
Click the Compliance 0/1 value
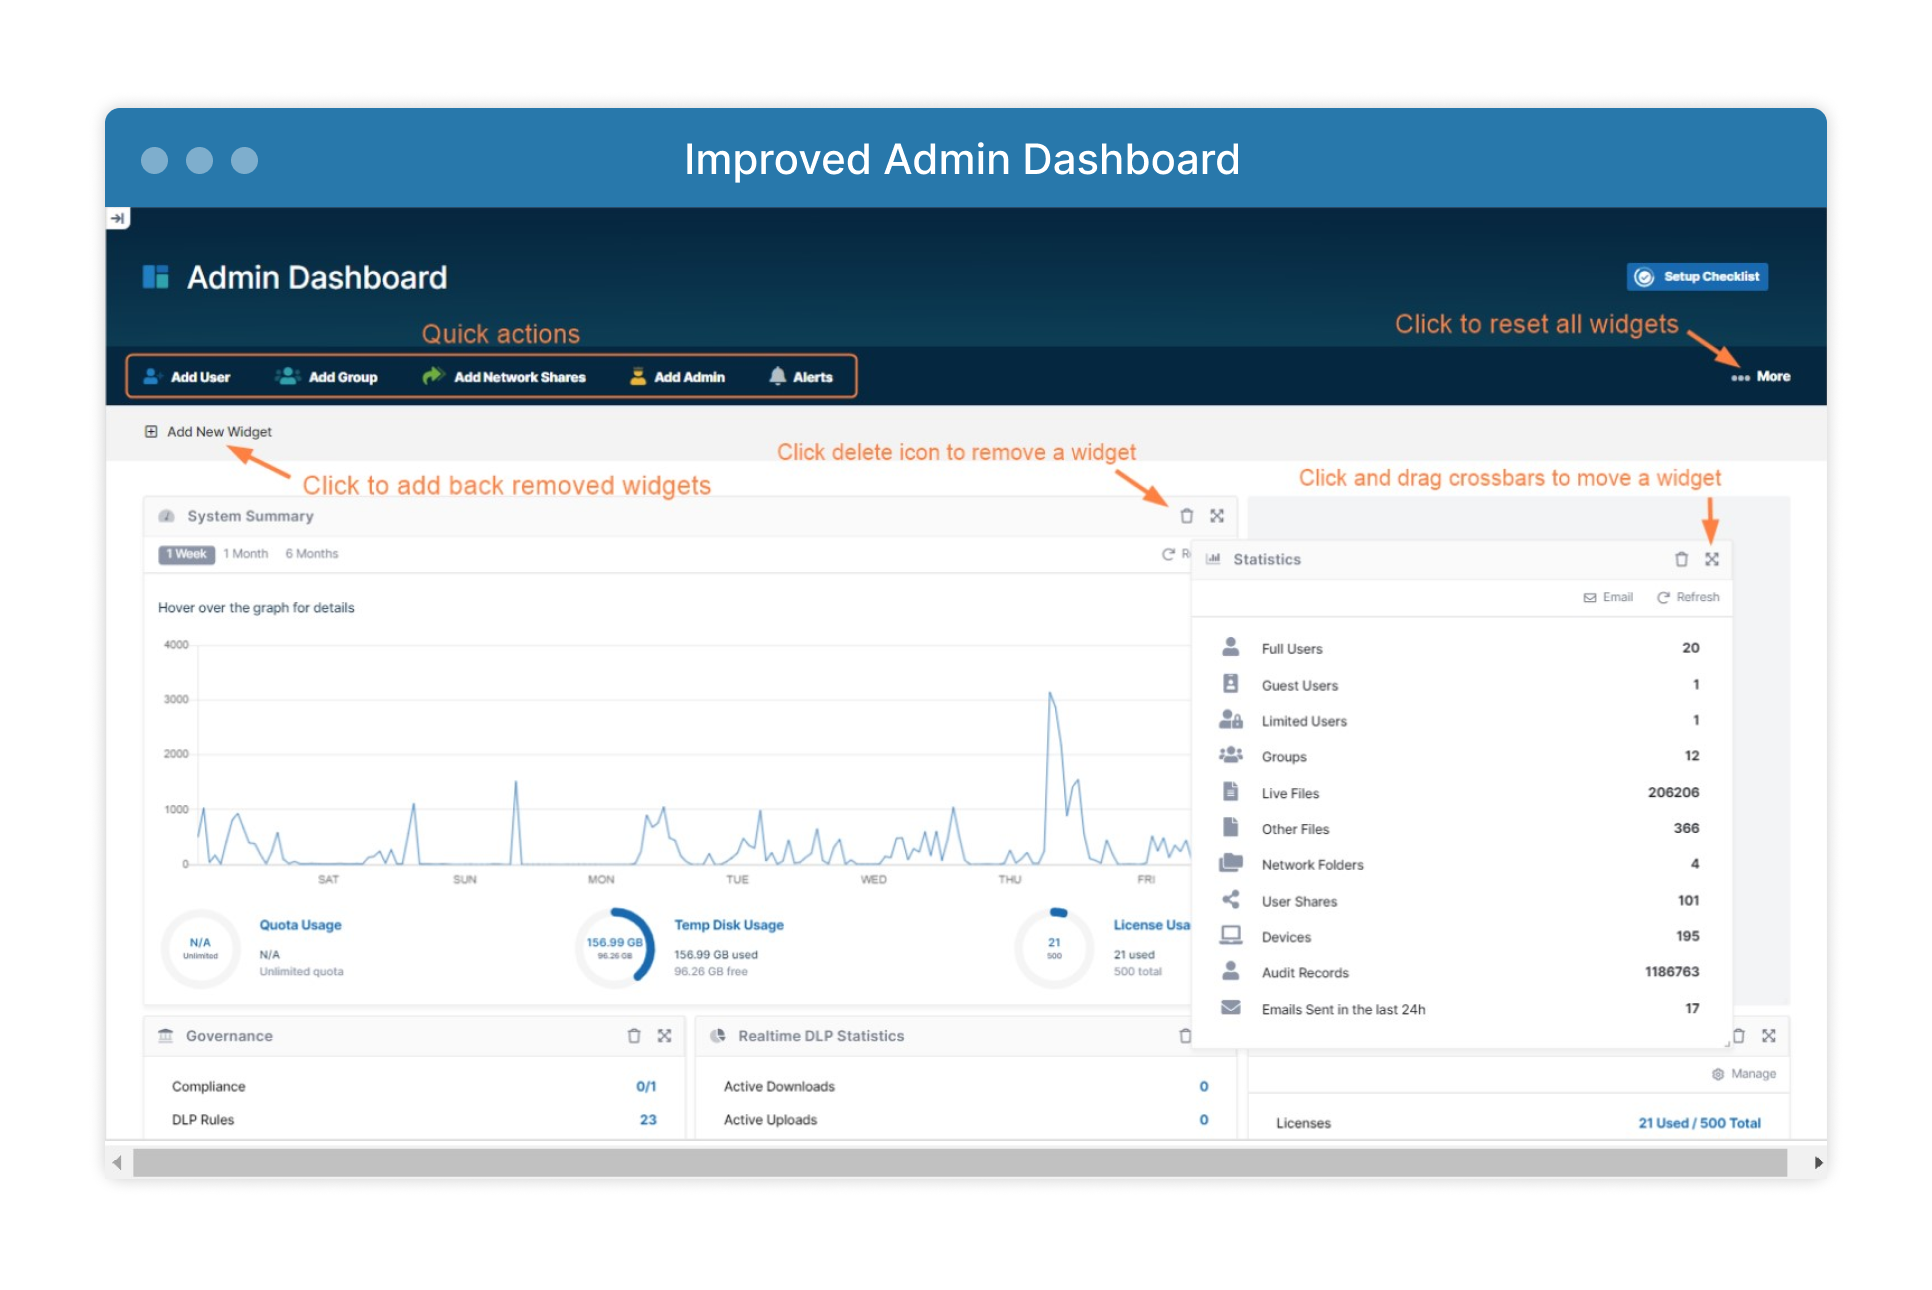[x=646, y=1086]
